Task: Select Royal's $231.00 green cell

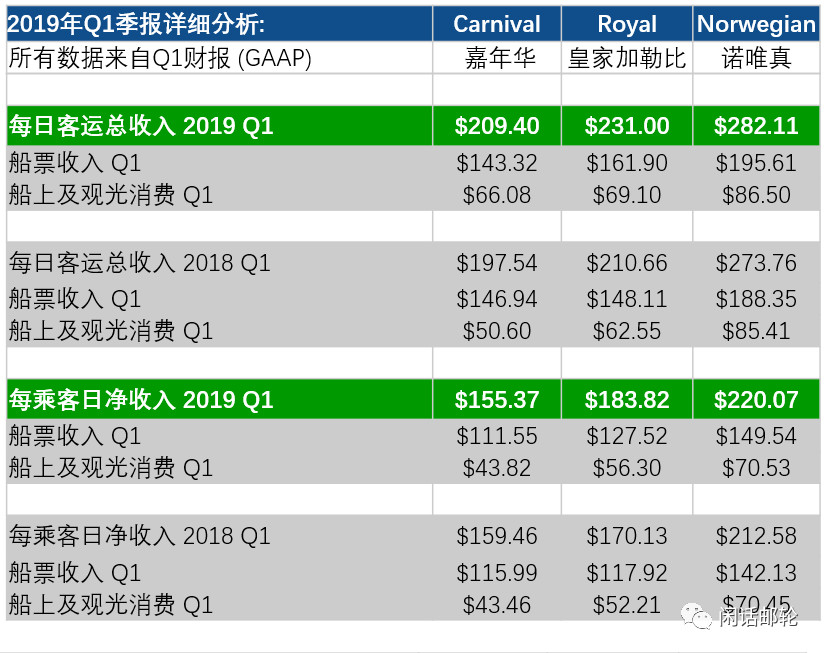Action: click(627, 126)
